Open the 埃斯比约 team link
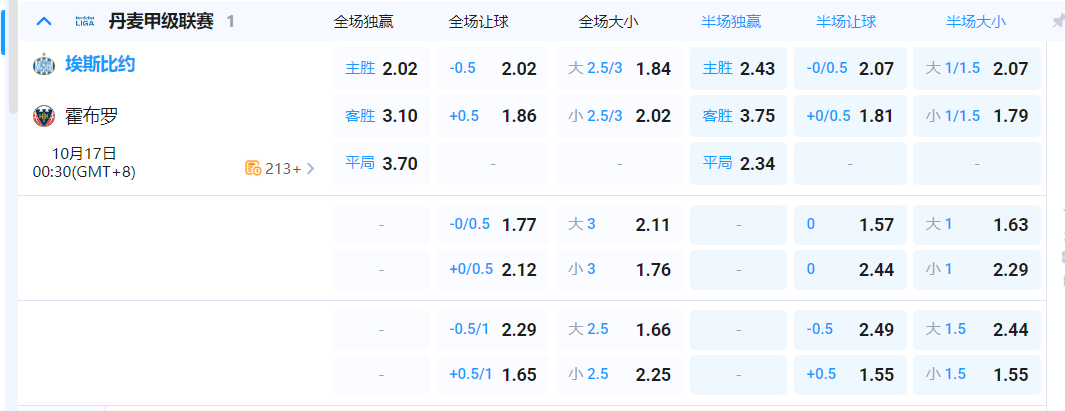 (100, 65)
